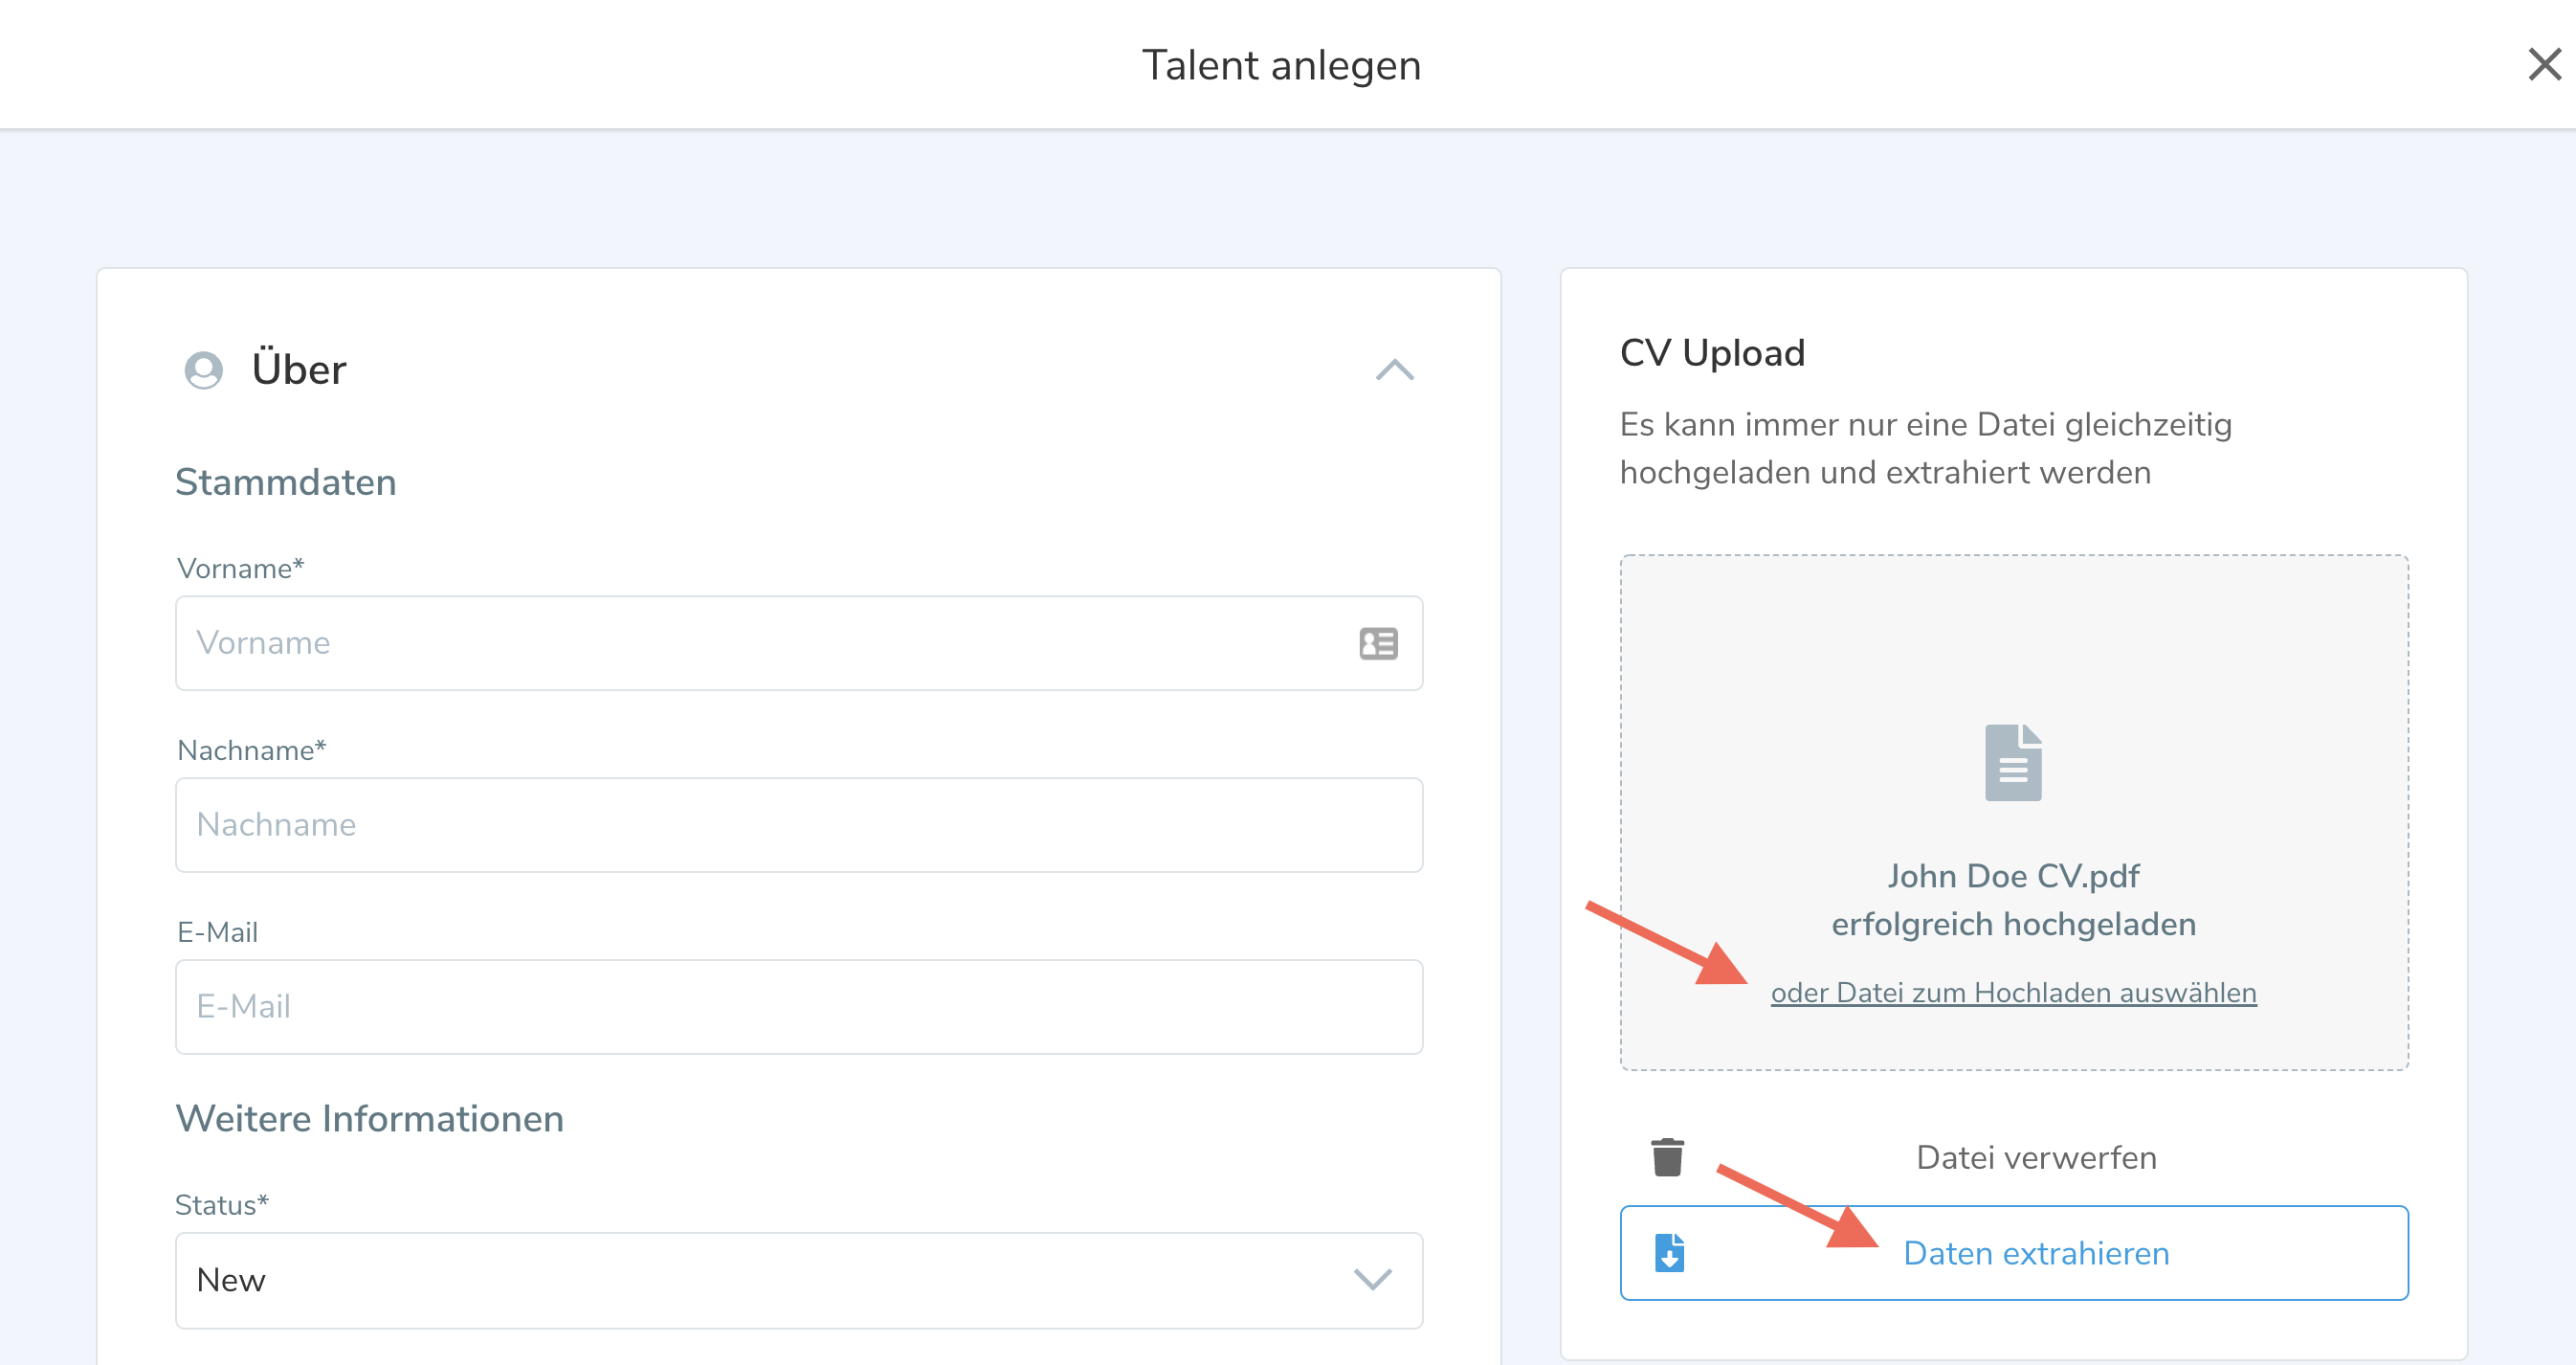The width and height of the screenshot is (2576, 1365).
Task: Focus the Vorname input field
Action: (x=760, y=643)
